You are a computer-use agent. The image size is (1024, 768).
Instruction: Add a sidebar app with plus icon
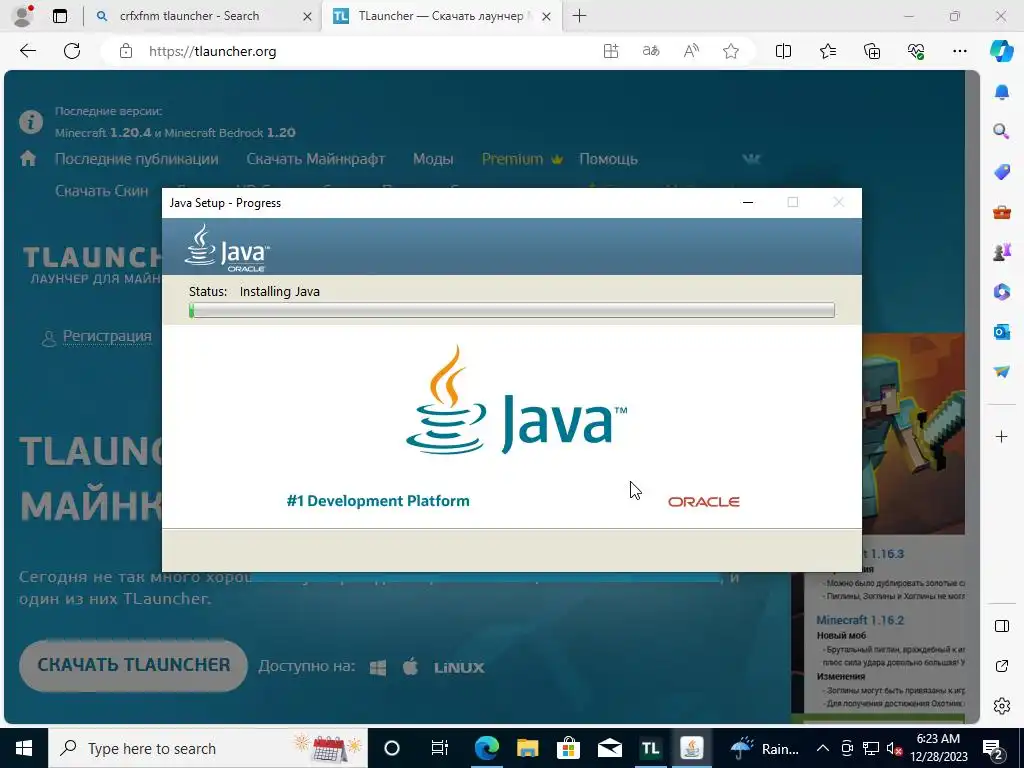coord(1002,436)
